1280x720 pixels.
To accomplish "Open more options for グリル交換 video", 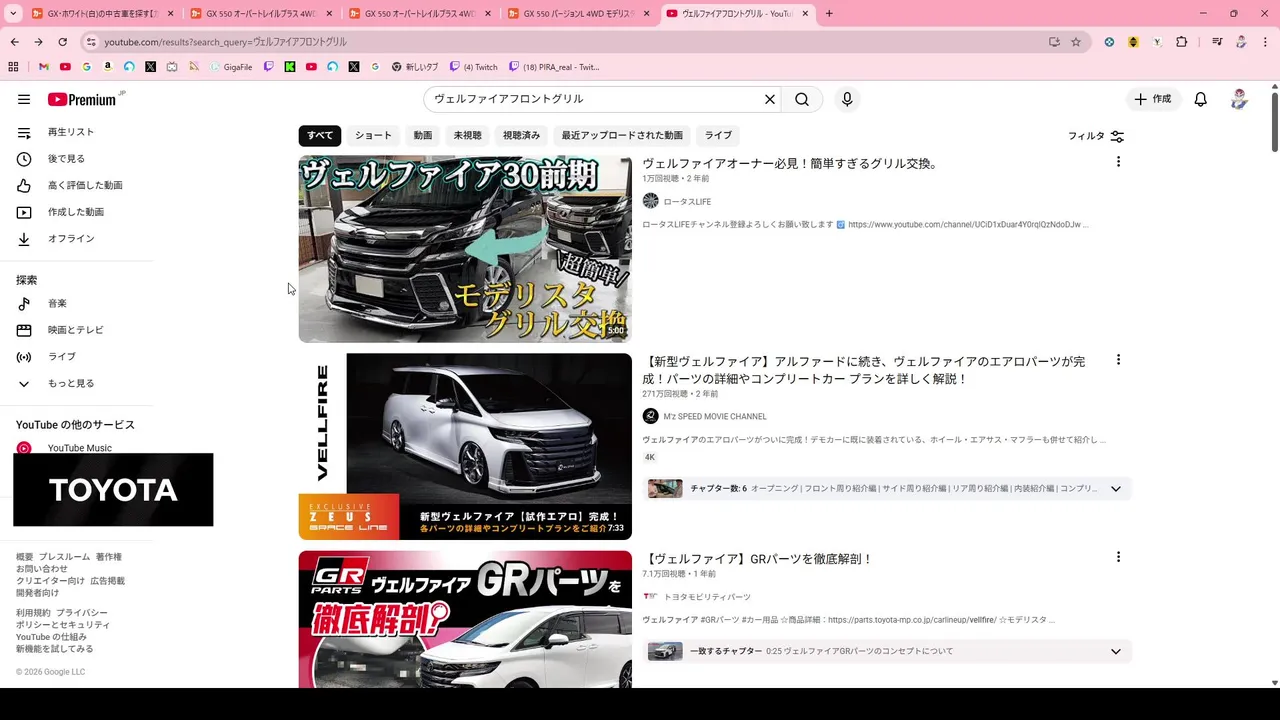I will tap(1118, 162).
